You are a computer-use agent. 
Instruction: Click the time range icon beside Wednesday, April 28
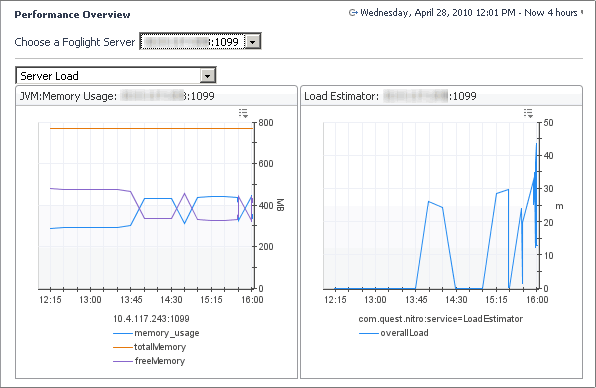(353, 13)
